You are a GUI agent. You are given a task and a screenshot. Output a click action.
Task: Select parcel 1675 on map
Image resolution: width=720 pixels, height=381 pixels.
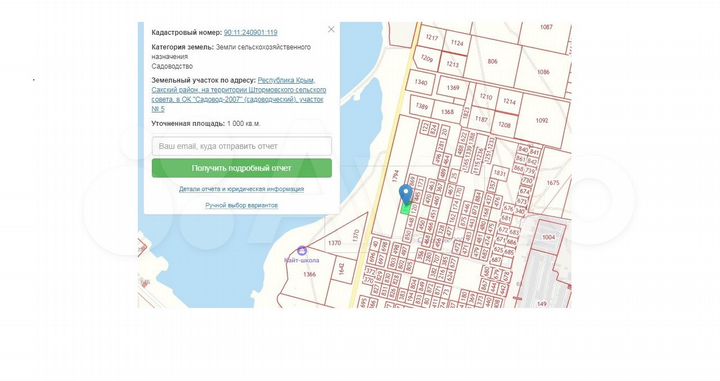(x=553, y=183)
